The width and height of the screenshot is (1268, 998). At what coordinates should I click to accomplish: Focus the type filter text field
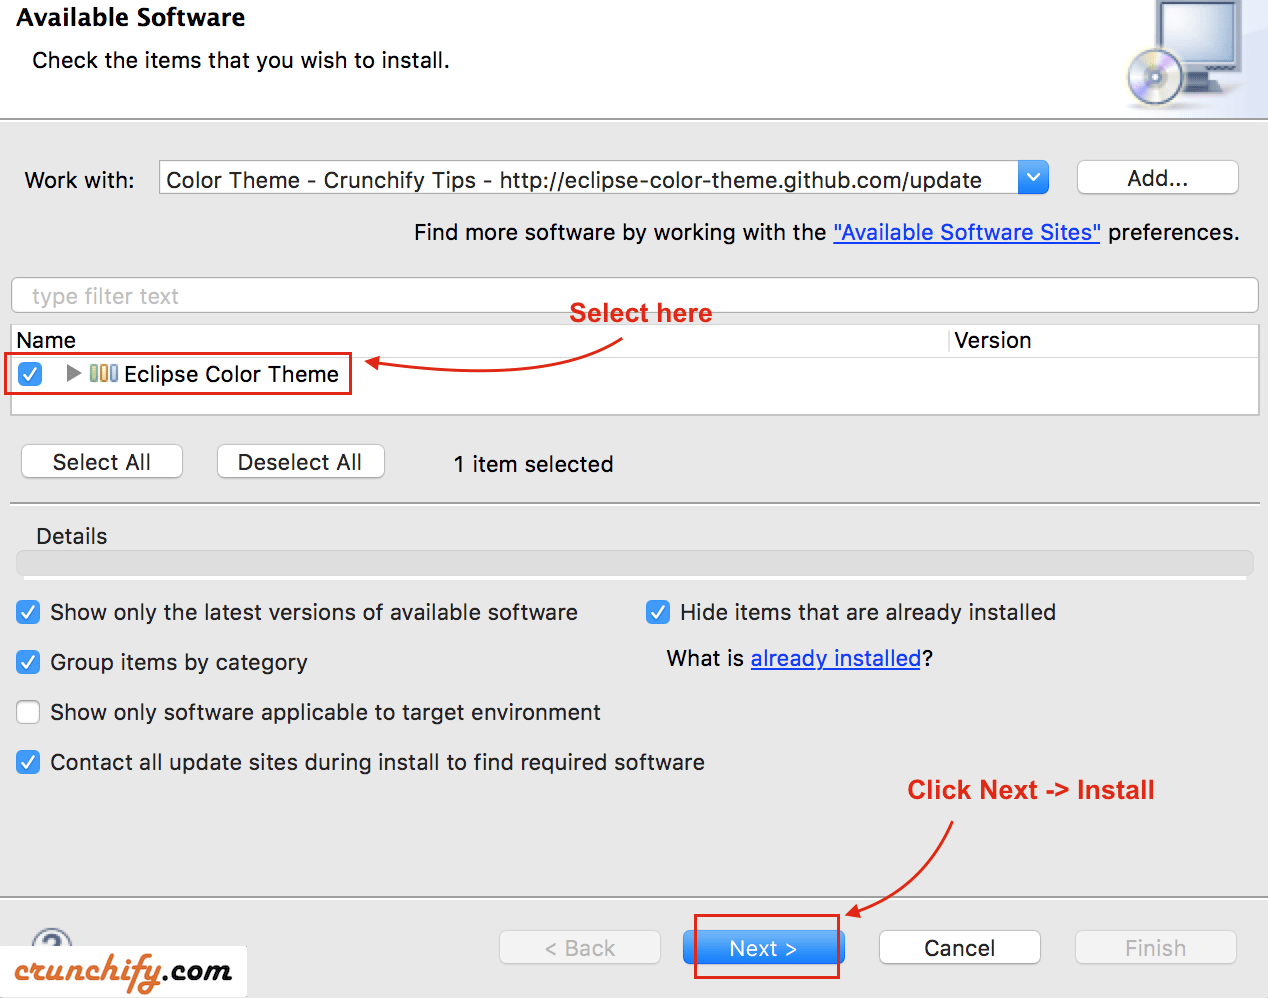pos(634,296)
